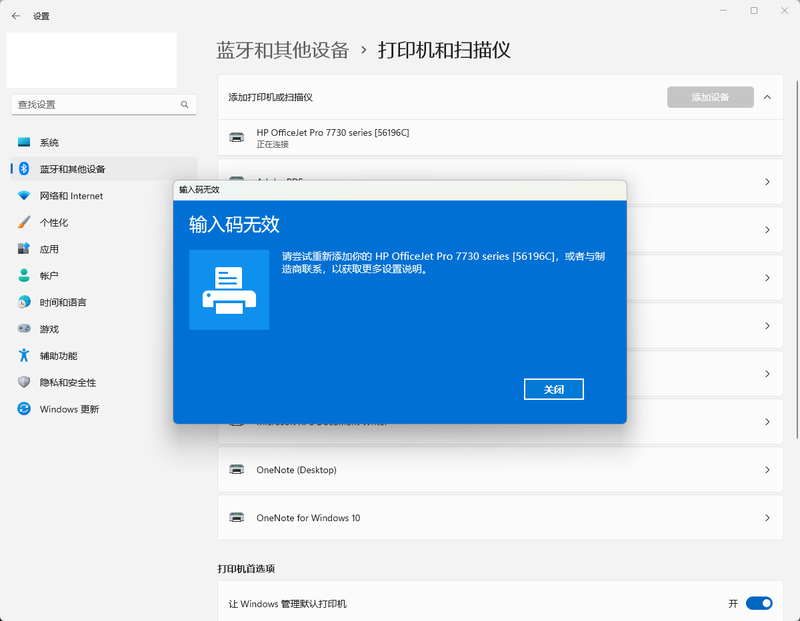Image resolution: width=800 pixels, height=621 pixels.
Task: Click the accessibility figure icon for 辅助功能
Action: click(x=24, y=356)
